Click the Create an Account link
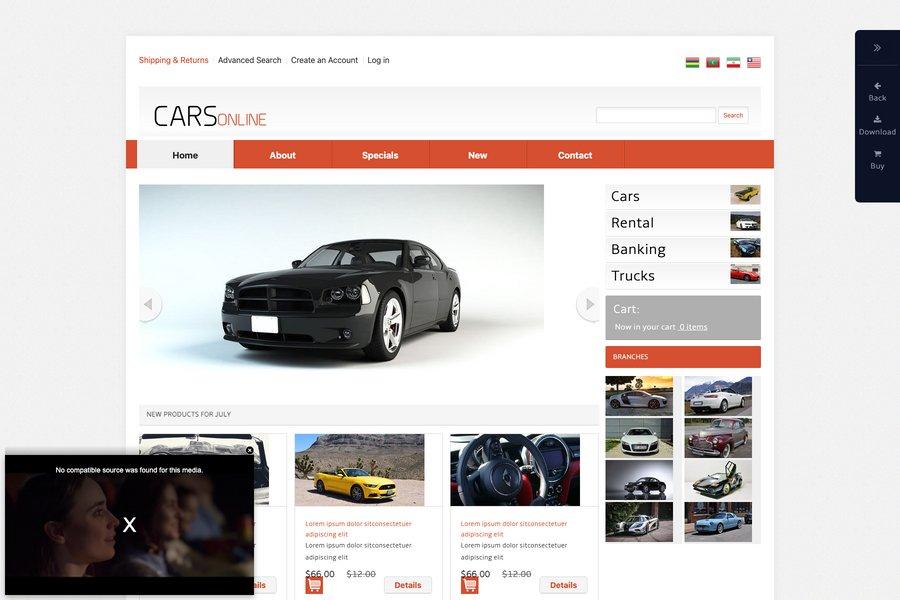The width and height of the screenshot is (900, 600). pos(324,60)
